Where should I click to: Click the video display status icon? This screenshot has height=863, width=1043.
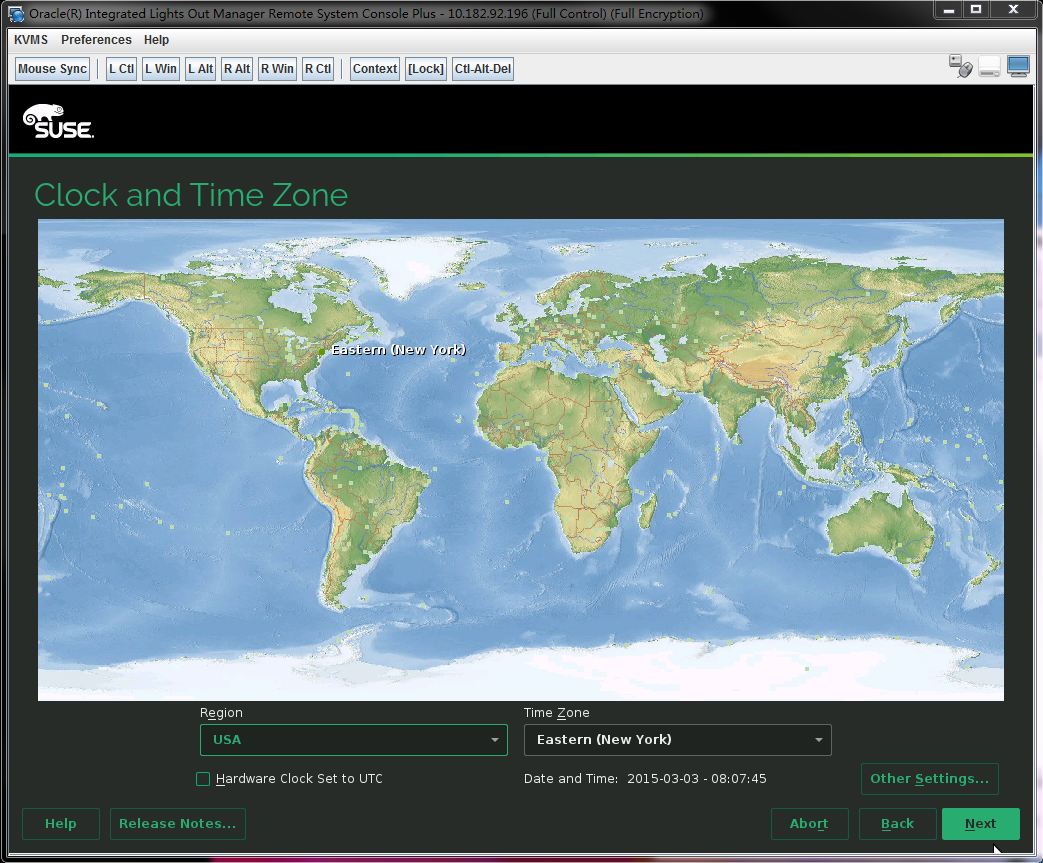point(1018,64)
